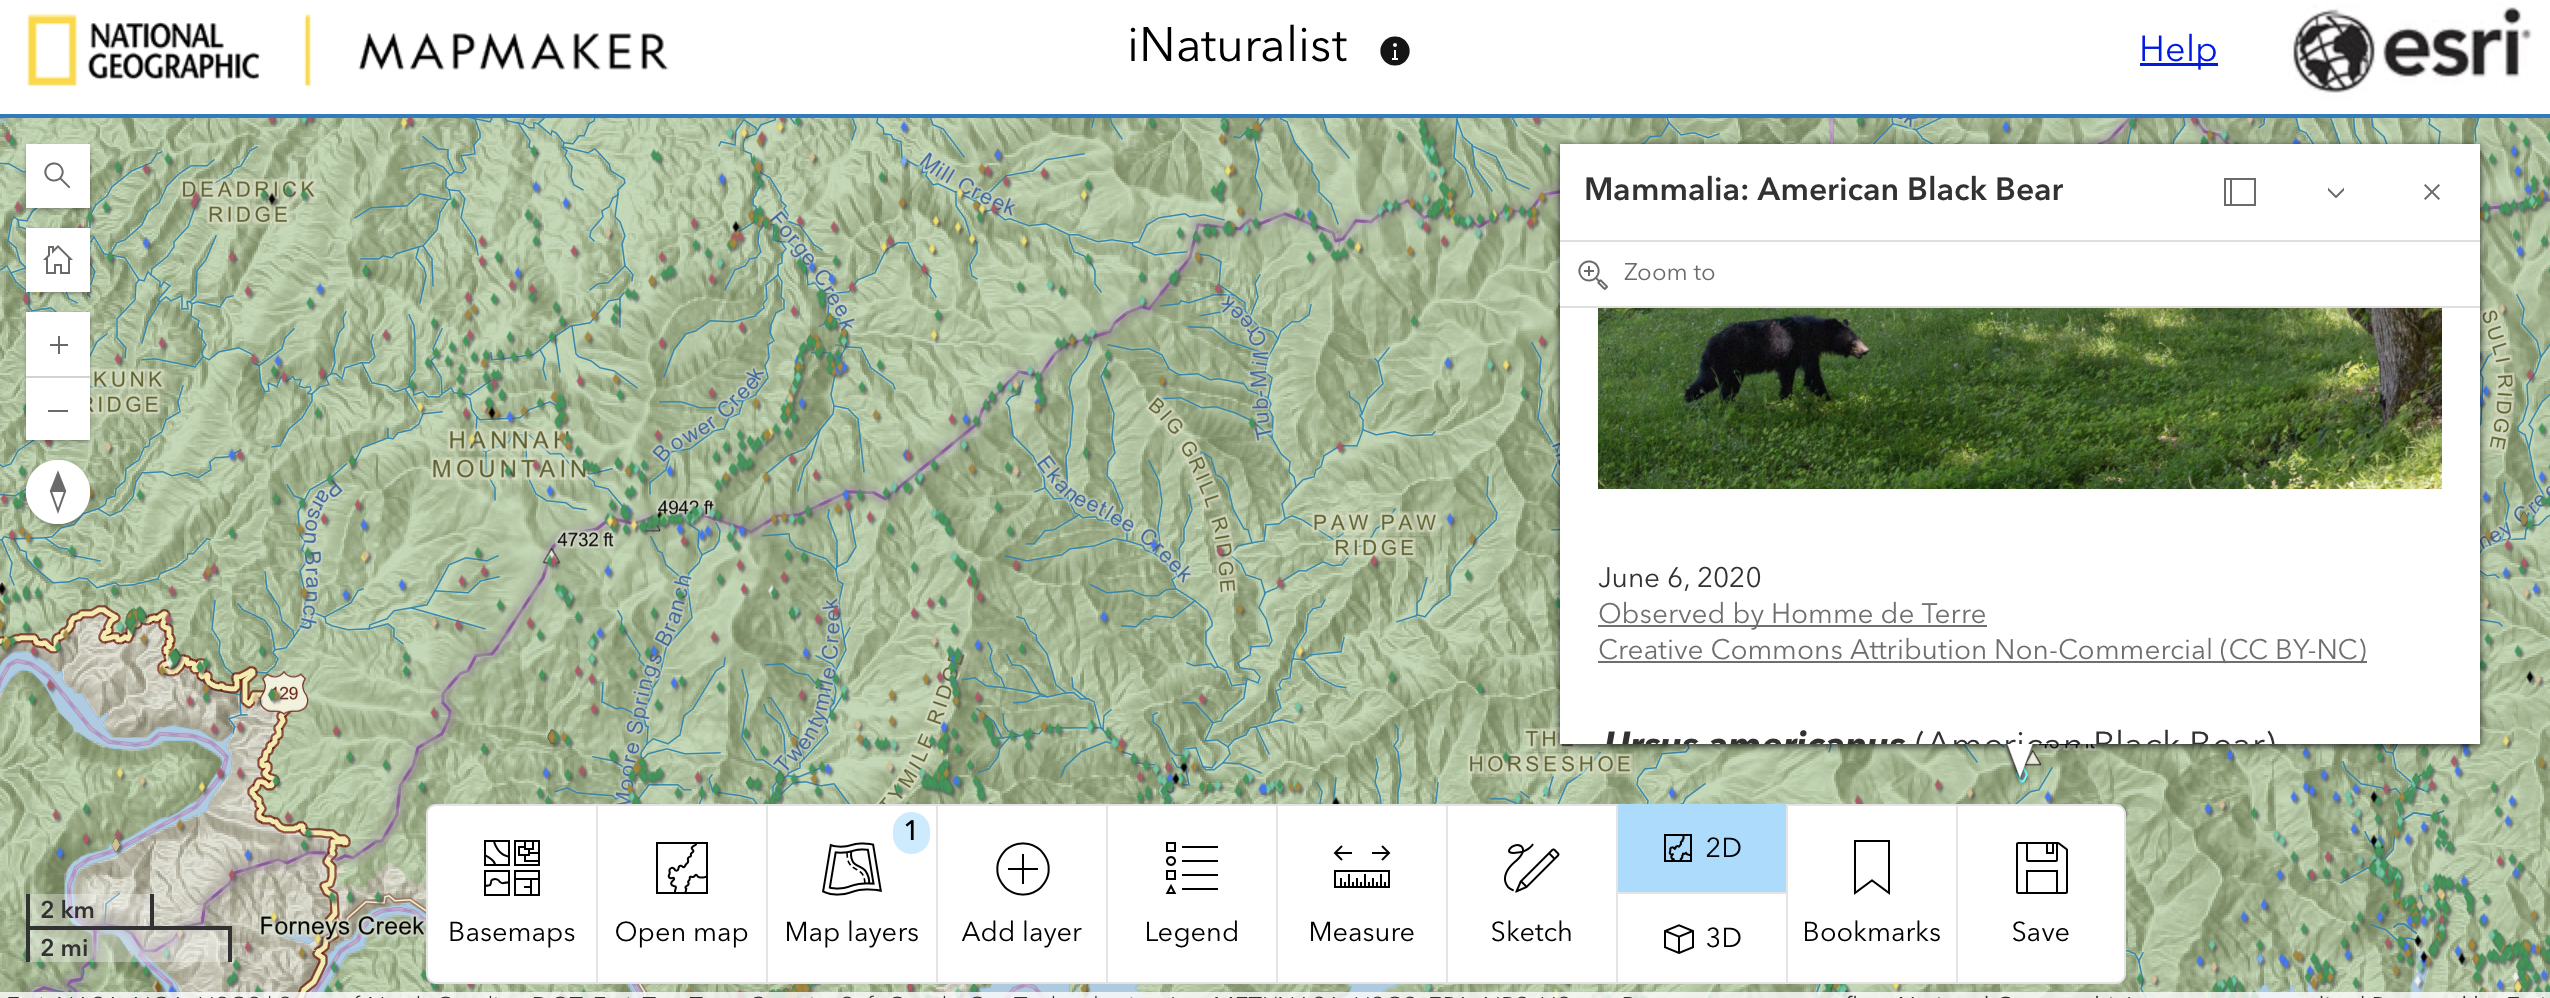Switch the map to 2D view
Screen dimensions: 2550x998
click(x=1702, y=848)
